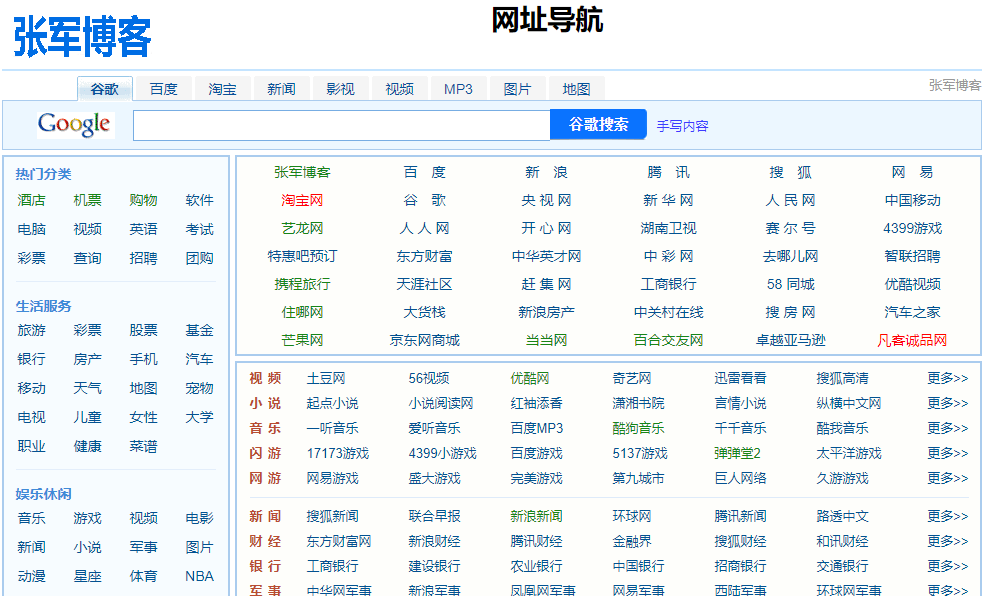
Task: Open 星座 under 娱乐休闲
Action: click(87, 576)
